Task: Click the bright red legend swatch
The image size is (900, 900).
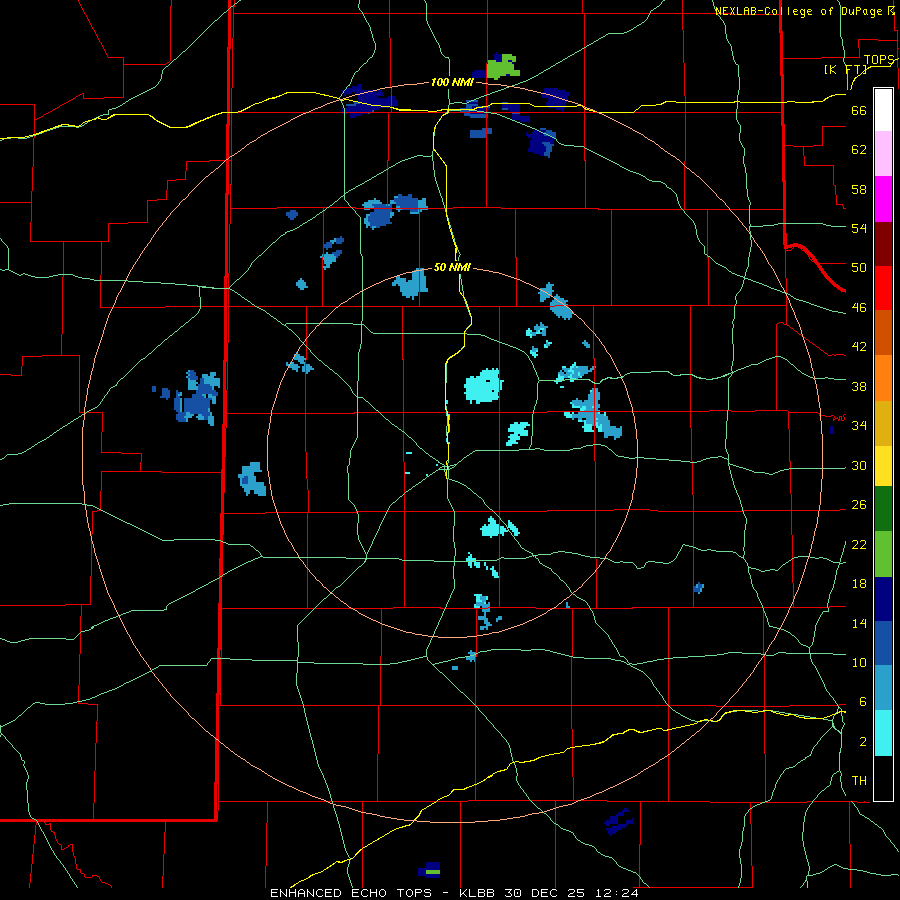Action: point(883,288)
